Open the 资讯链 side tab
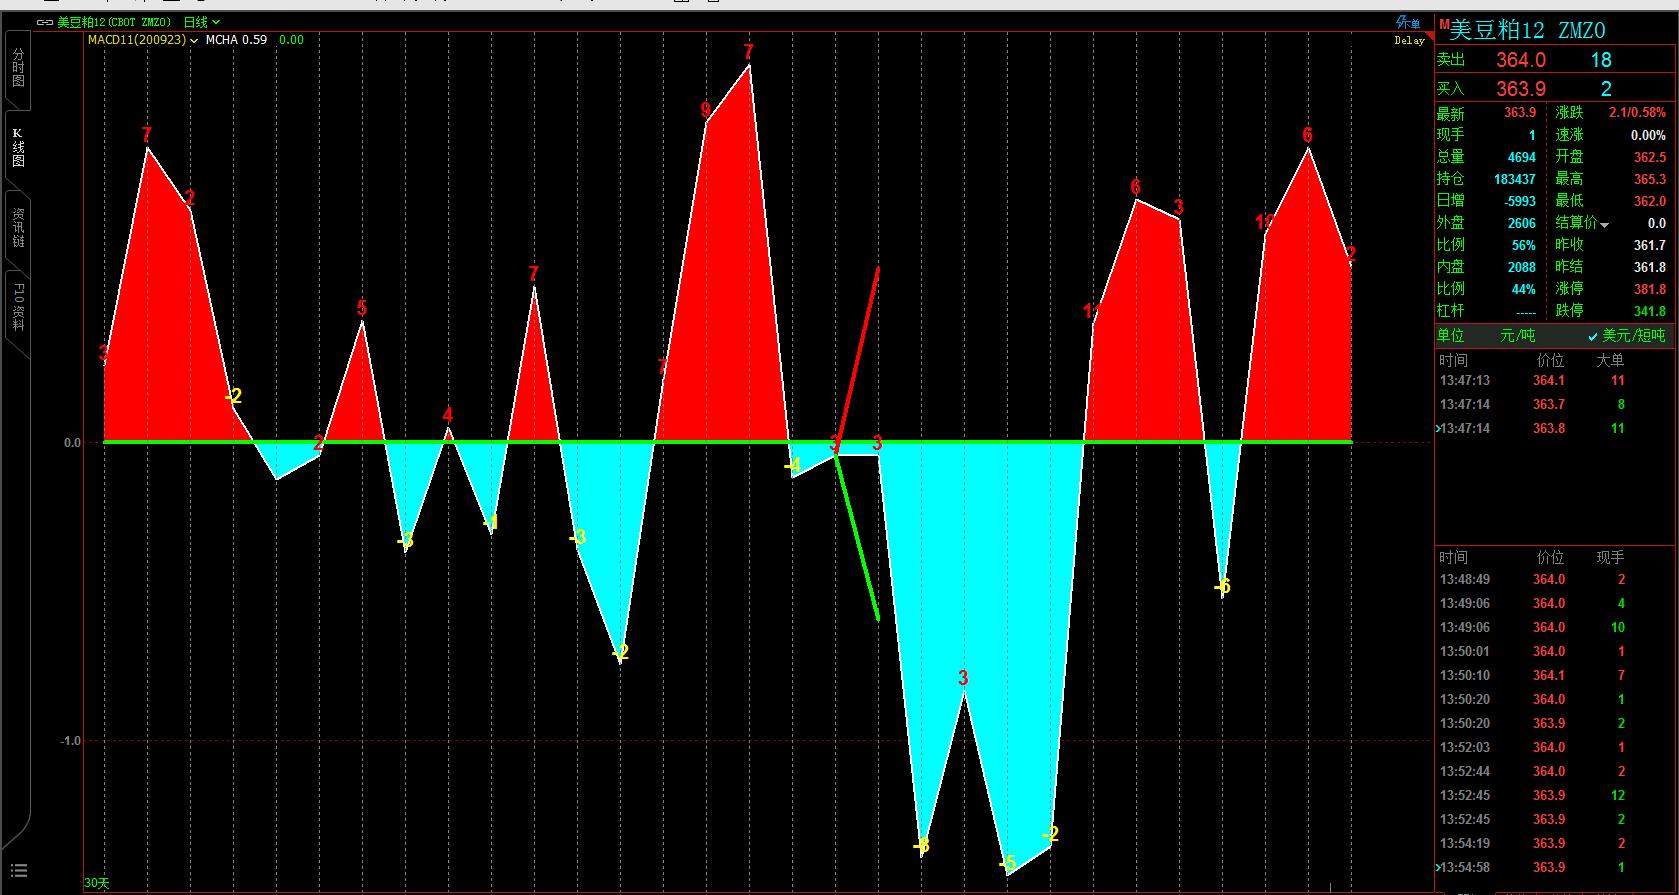 (18, 227)
